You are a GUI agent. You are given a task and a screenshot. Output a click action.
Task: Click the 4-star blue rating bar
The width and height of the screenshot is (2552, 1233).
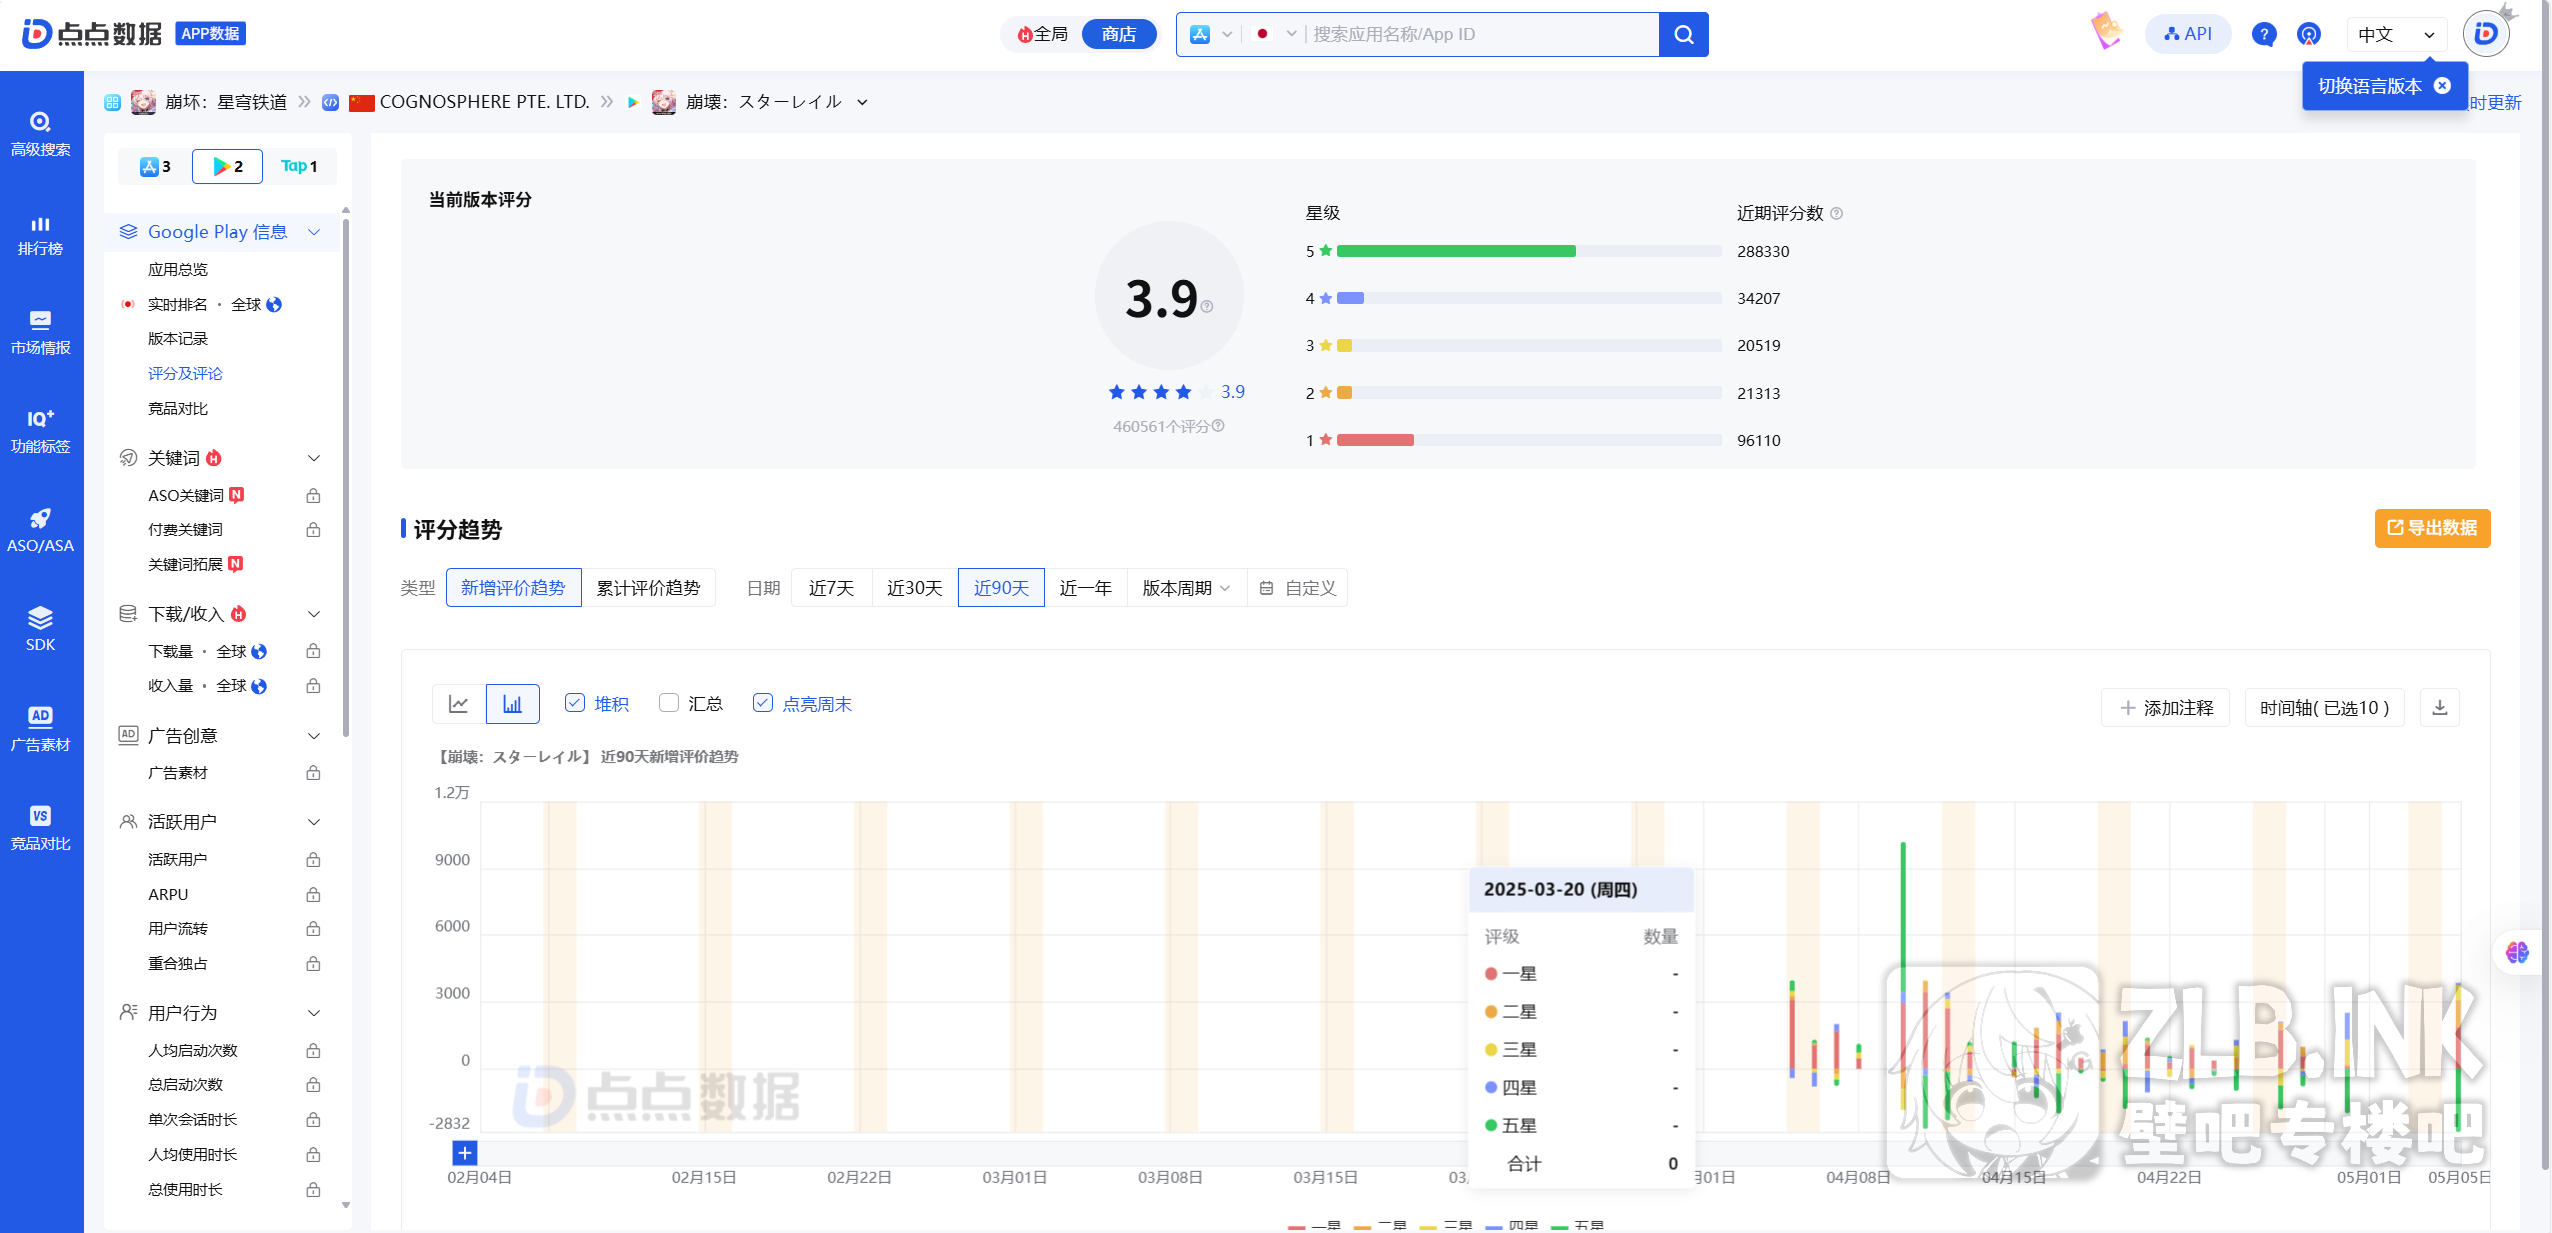point(1350,298)
